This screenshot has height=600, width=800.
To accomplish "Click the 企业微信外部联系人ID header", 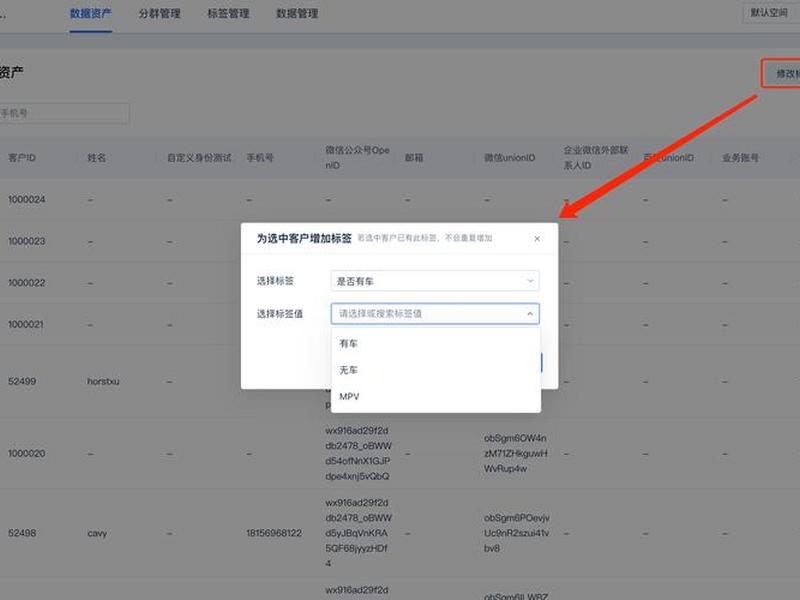I will click(596, 158).
